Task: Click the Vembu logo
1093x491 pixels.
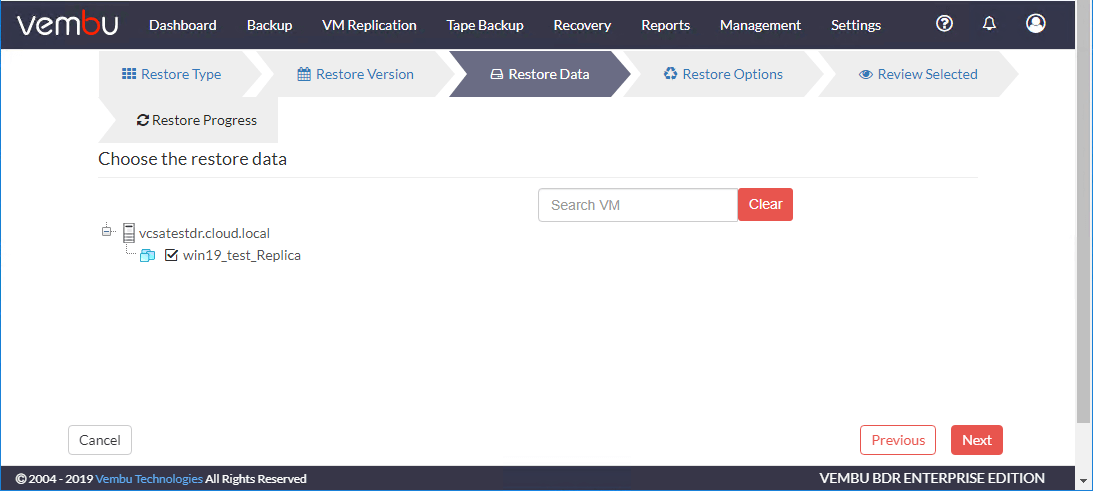Action: point(67,24)
